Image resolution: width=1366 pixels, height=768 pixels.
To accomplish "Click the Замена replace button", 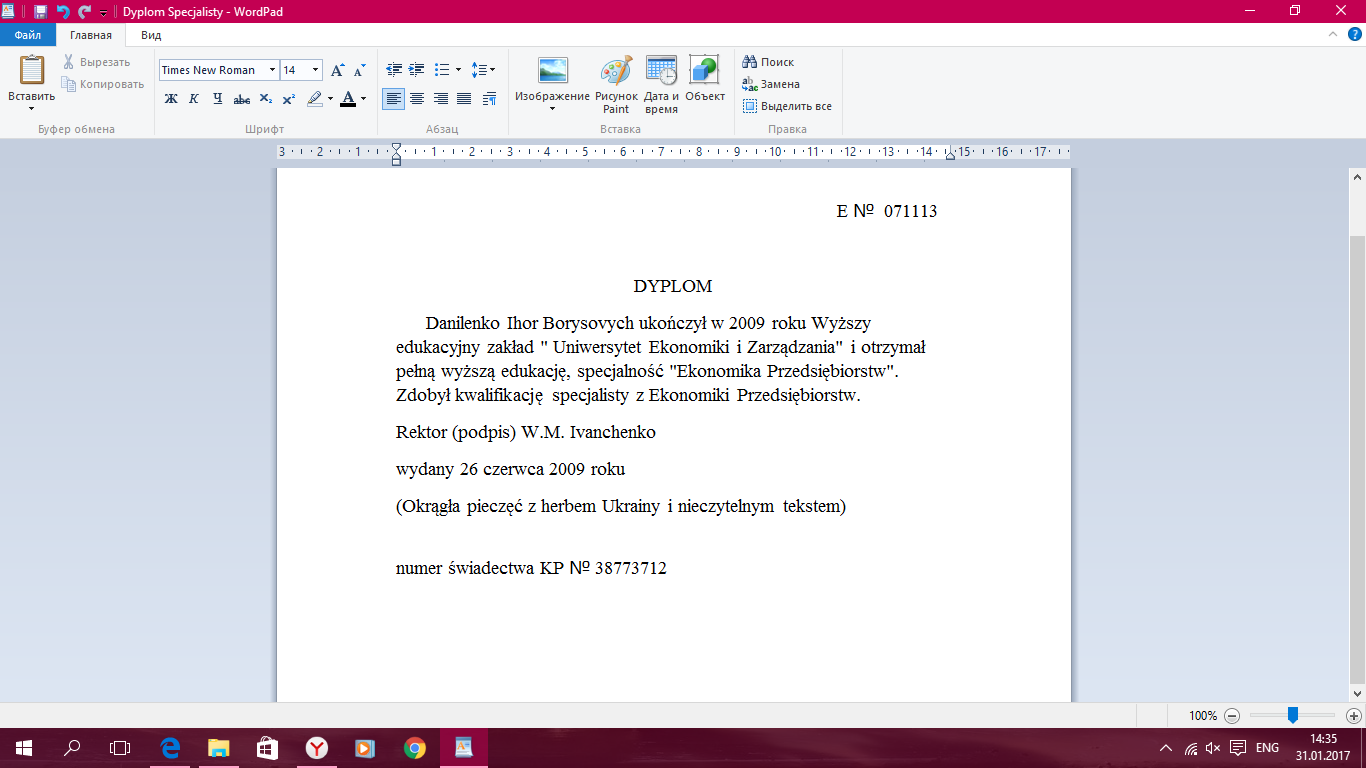I will pos(771,84).
